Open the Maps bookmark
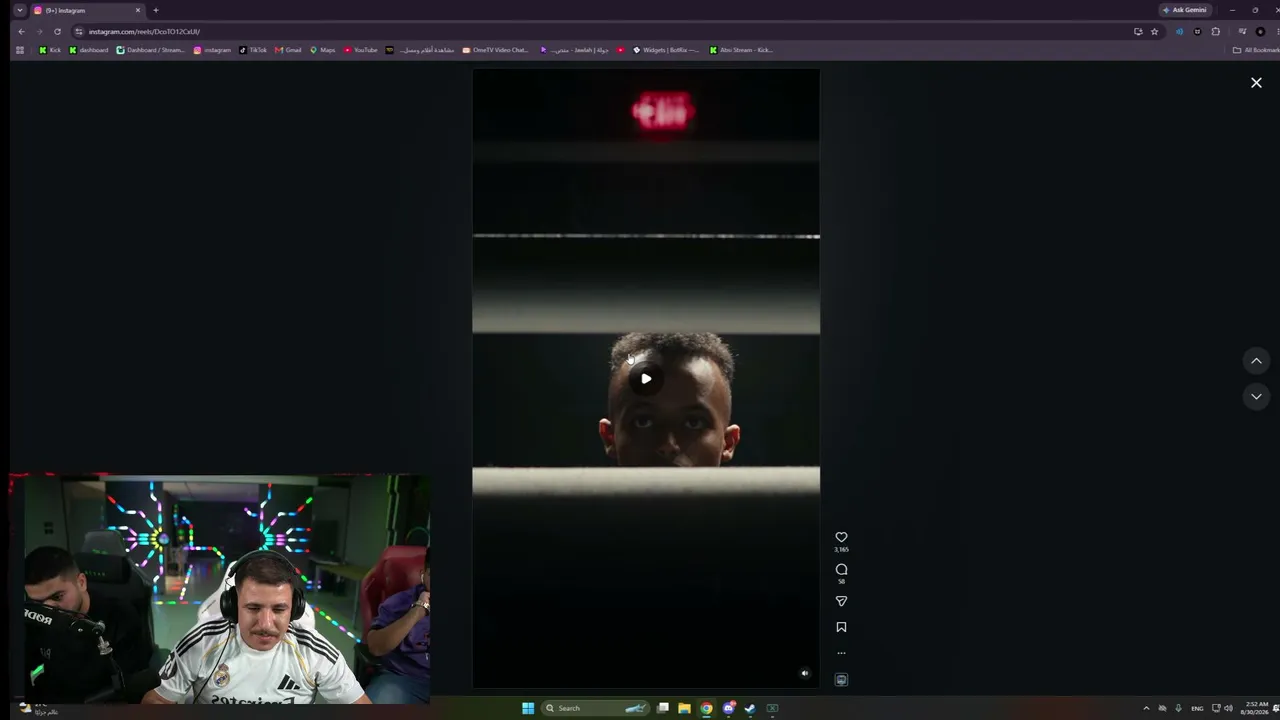The width and height of the screenshot is (1280, 720). 323,50
